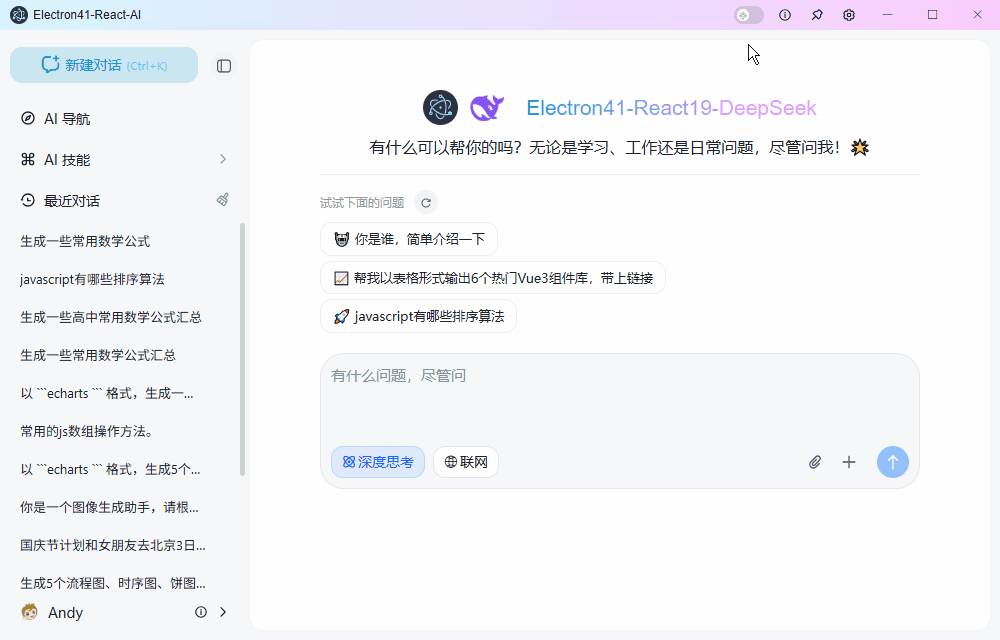1000x640 pixels.
Task: Click the sidebar chat list scrollbar
Action: pyautogui.click(x=242, y=349)
